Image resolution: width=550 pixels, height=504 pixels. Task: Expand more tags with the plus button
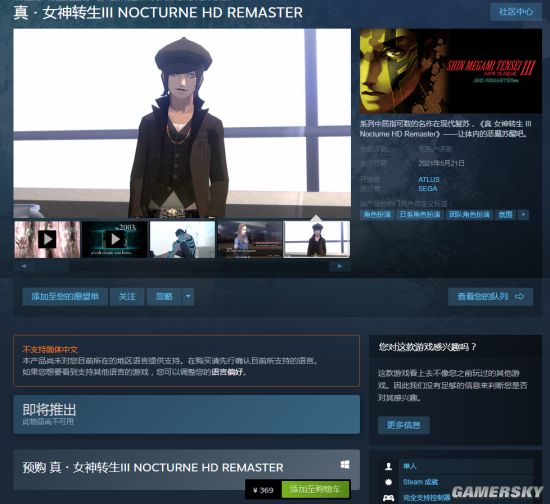(523, 214)
